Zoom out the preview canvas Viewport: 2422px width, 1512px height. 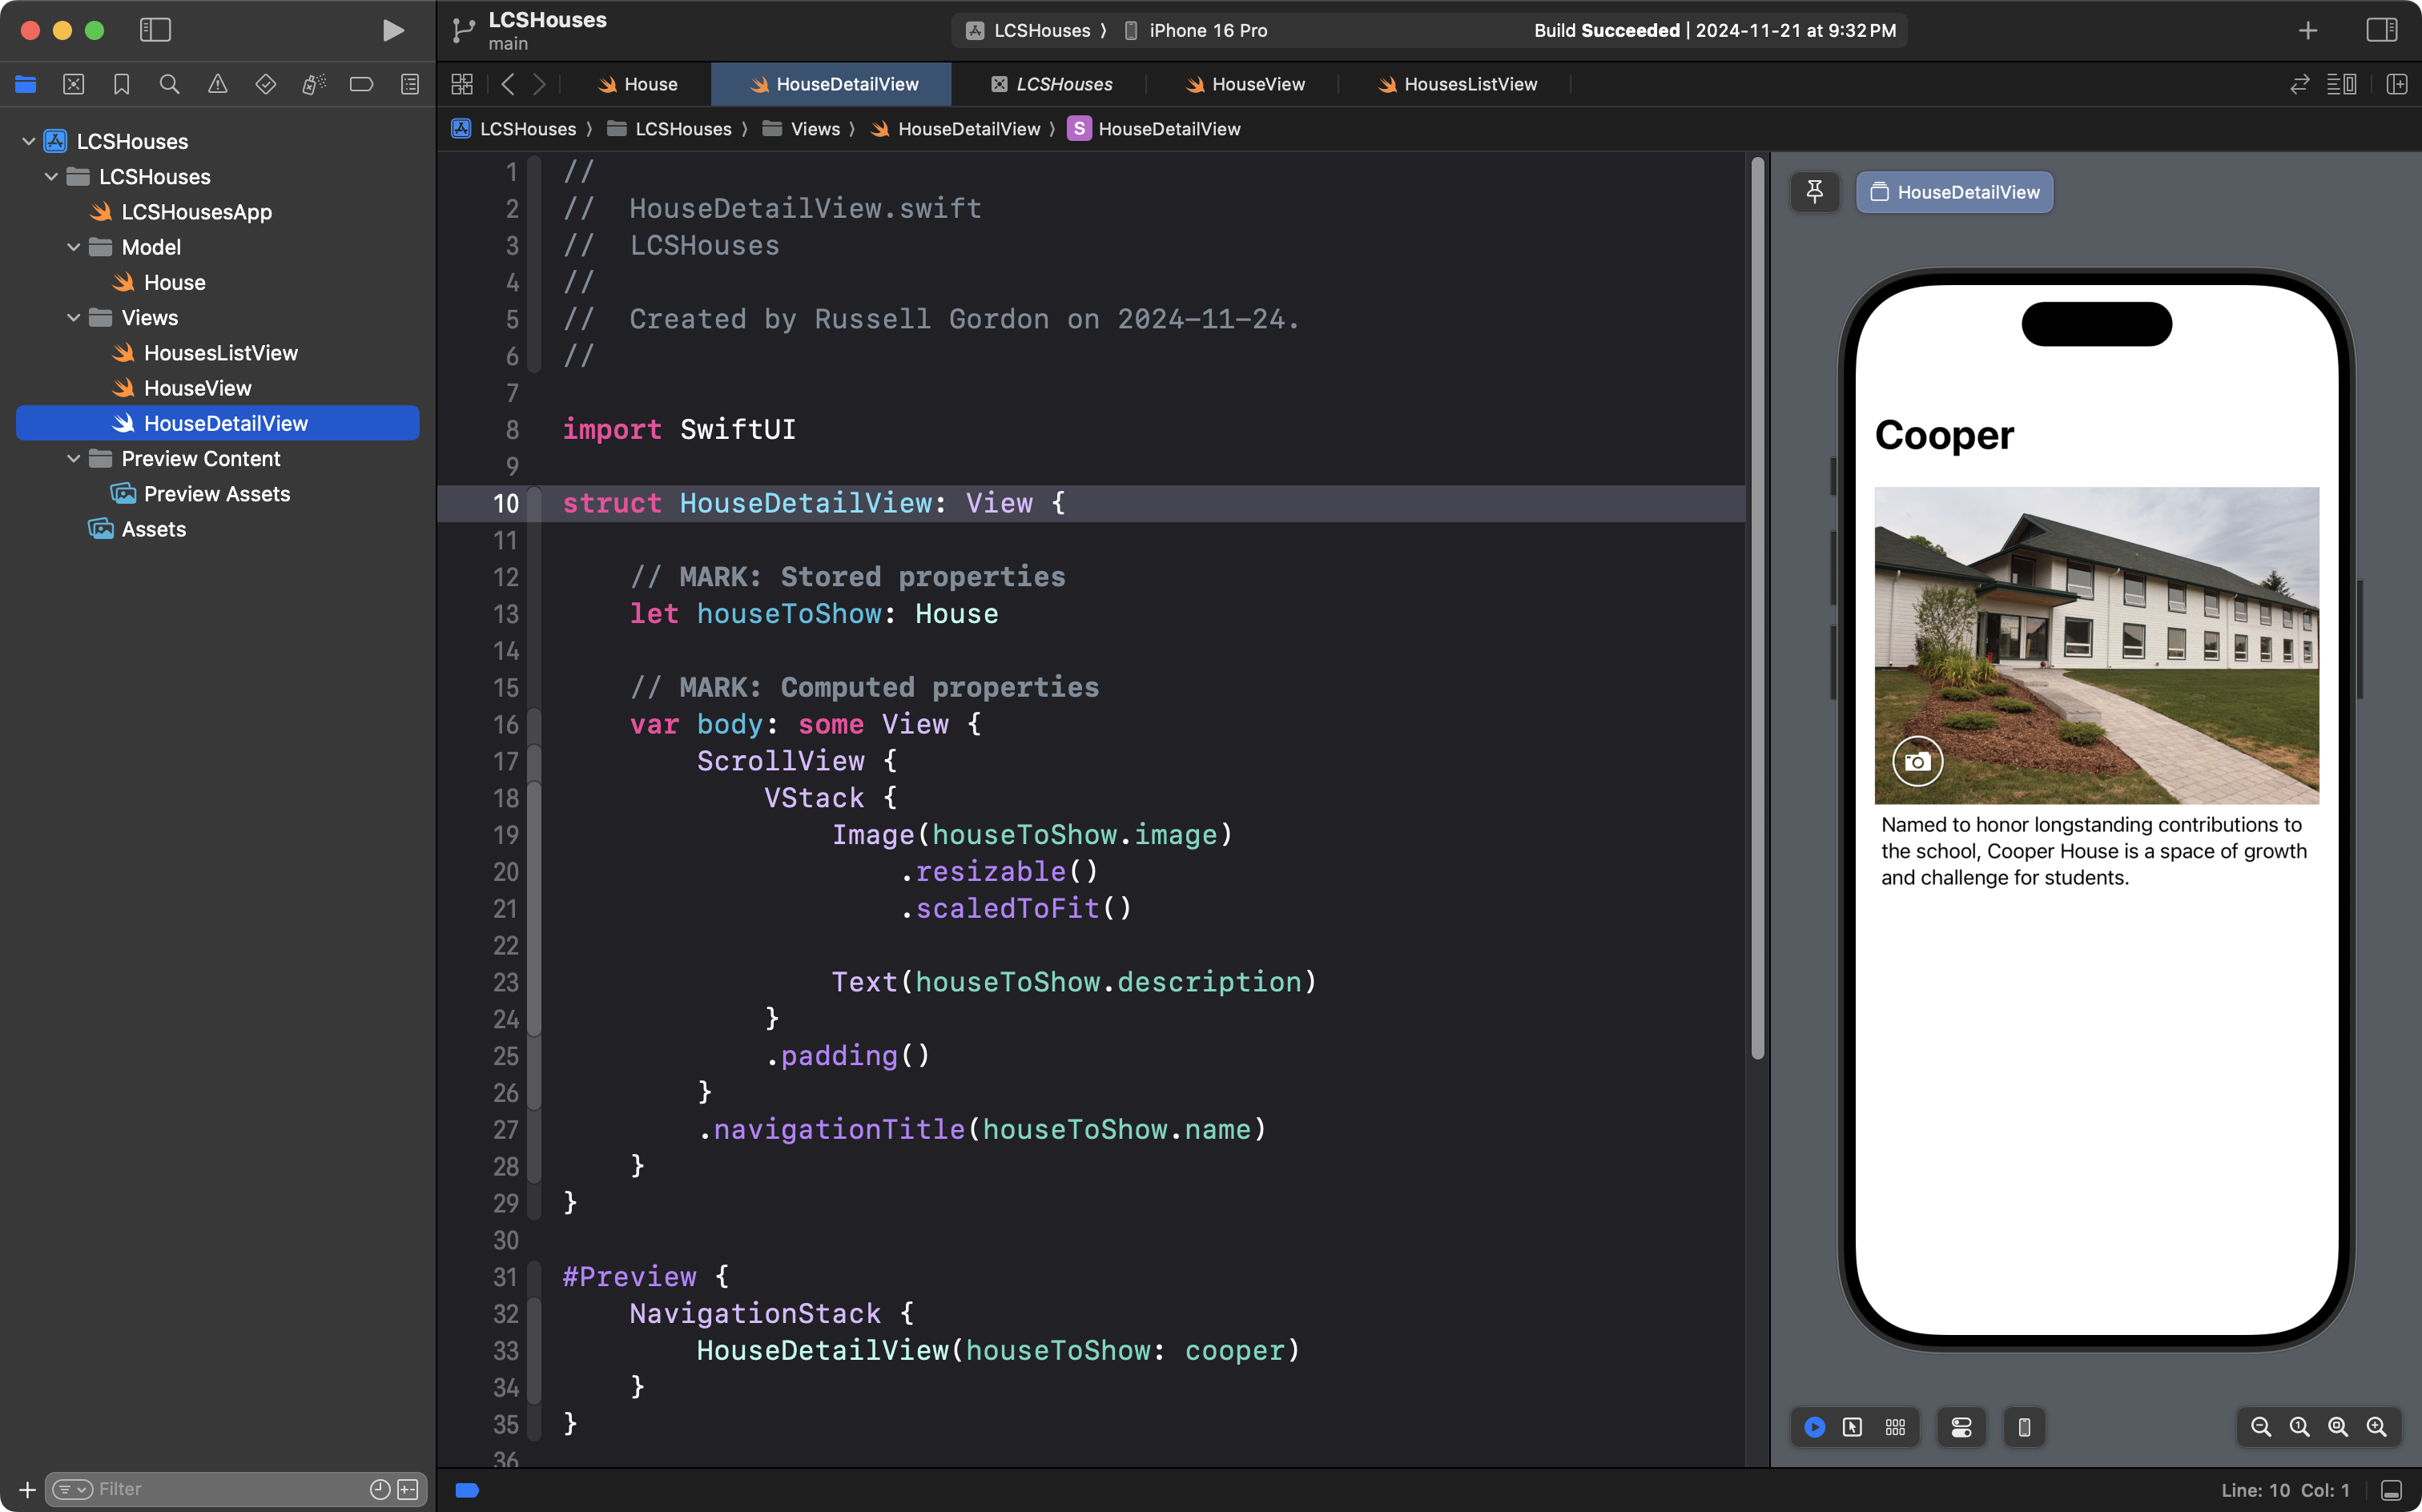click(2260, 1427)
